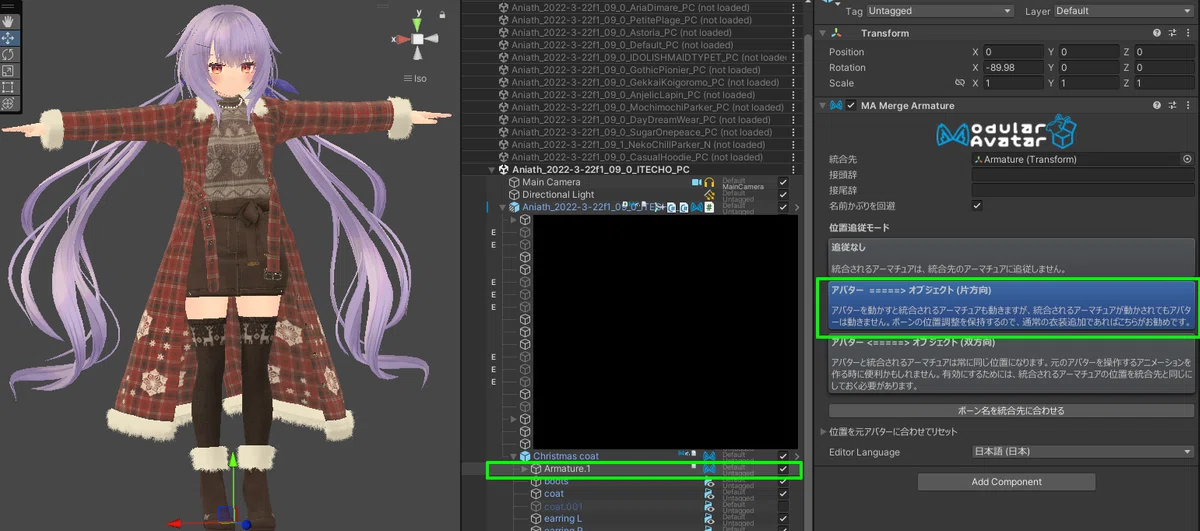Image resolution: width=1200 pixels, height=531 pixels.
Task: Open more menu for Astoria_PC scene
Action: [x=795, y=32]
